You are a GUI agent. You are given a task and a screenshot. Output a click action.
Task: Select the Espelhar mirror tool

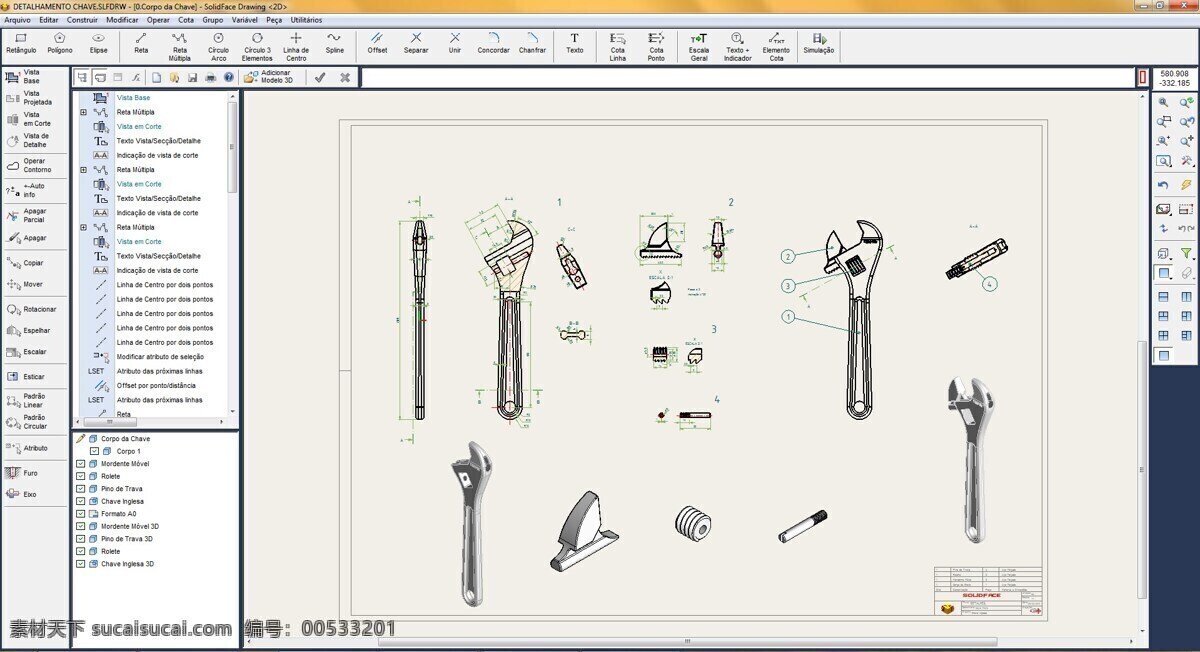click(x=28, y=330)
